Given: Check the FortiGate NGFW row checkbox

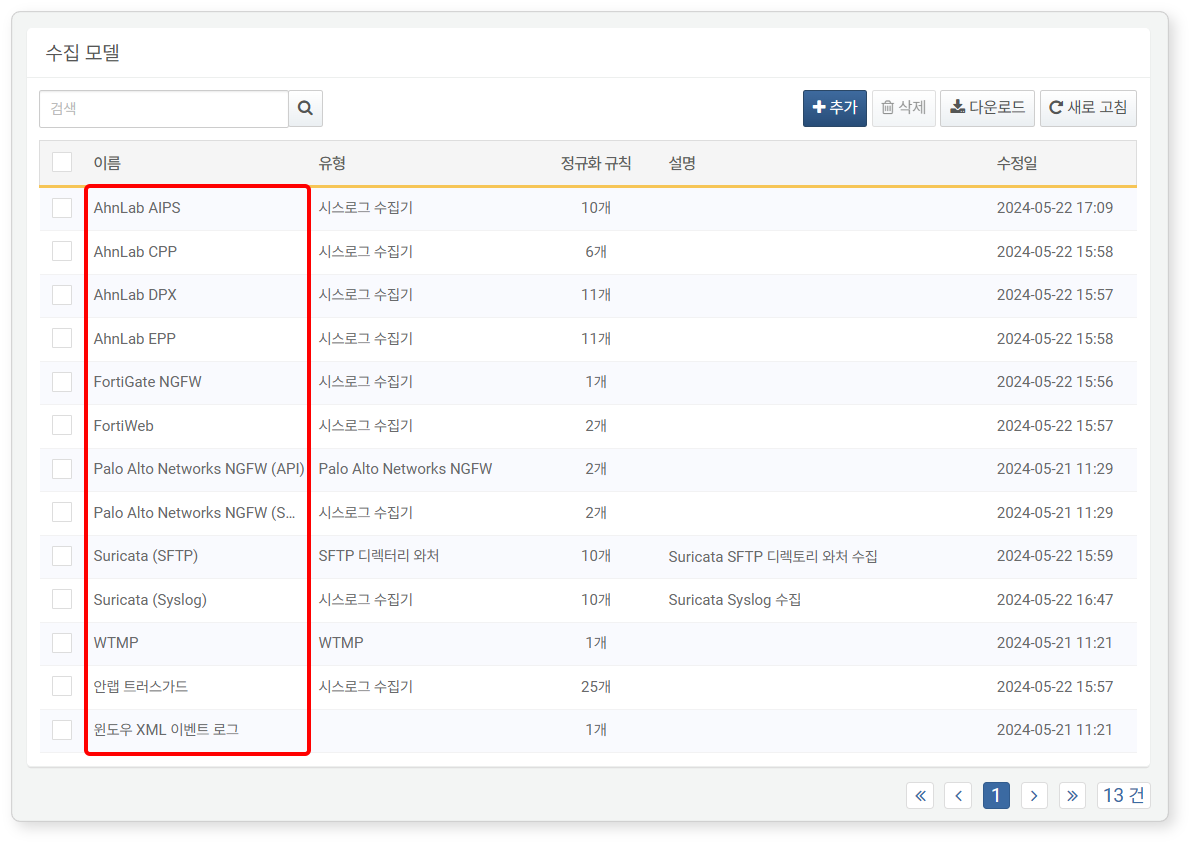Looking at the screenshot, I should click(62, 382).
